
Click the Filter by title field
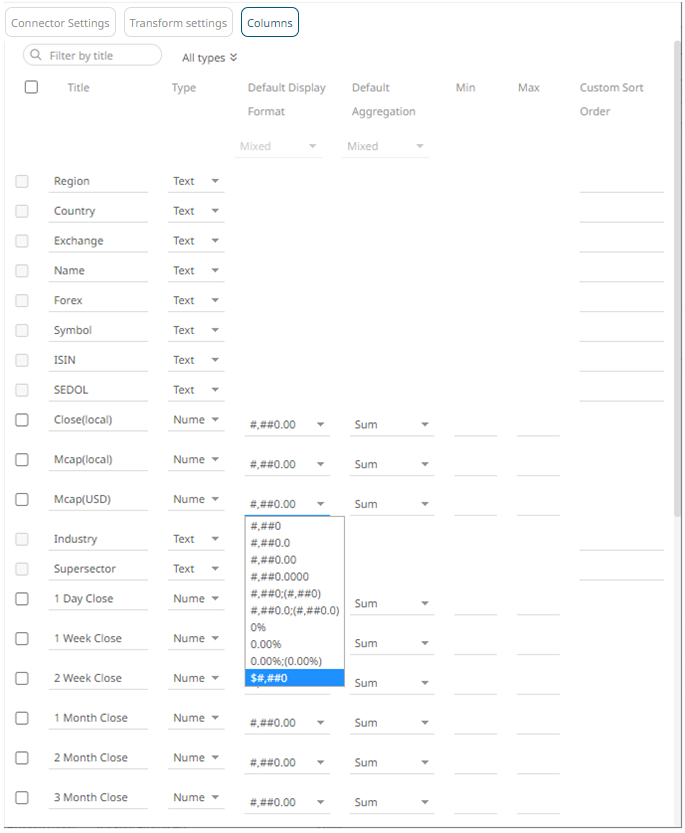100,56
